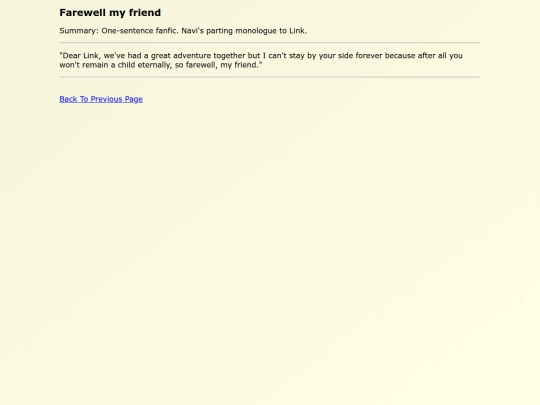The image size is (540, 405).
Task: Click the word "because" in the story
Action: click(400, 55)
